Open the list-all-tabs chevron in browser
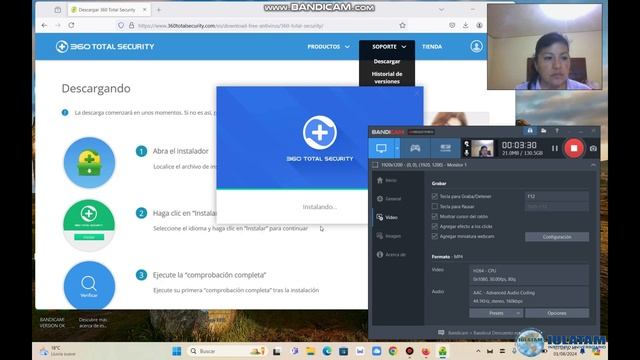 441,9
